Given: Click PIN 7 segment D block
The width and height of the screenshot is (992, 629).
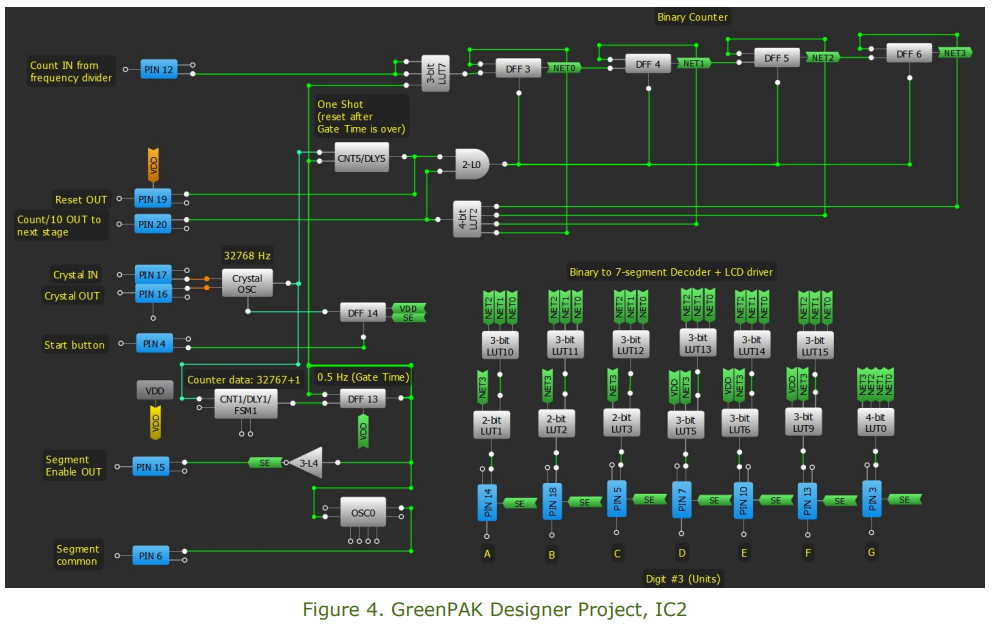Looking at the screenshot, I should 681,499.
